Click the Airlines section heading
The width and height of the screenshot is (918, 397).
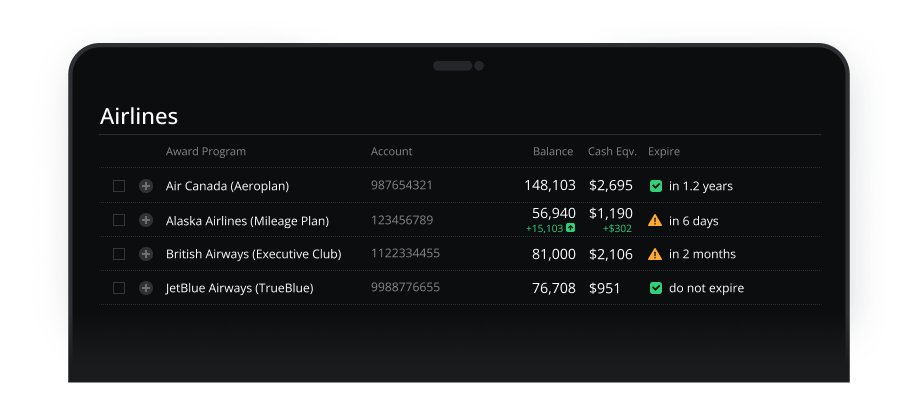[139, 116]
